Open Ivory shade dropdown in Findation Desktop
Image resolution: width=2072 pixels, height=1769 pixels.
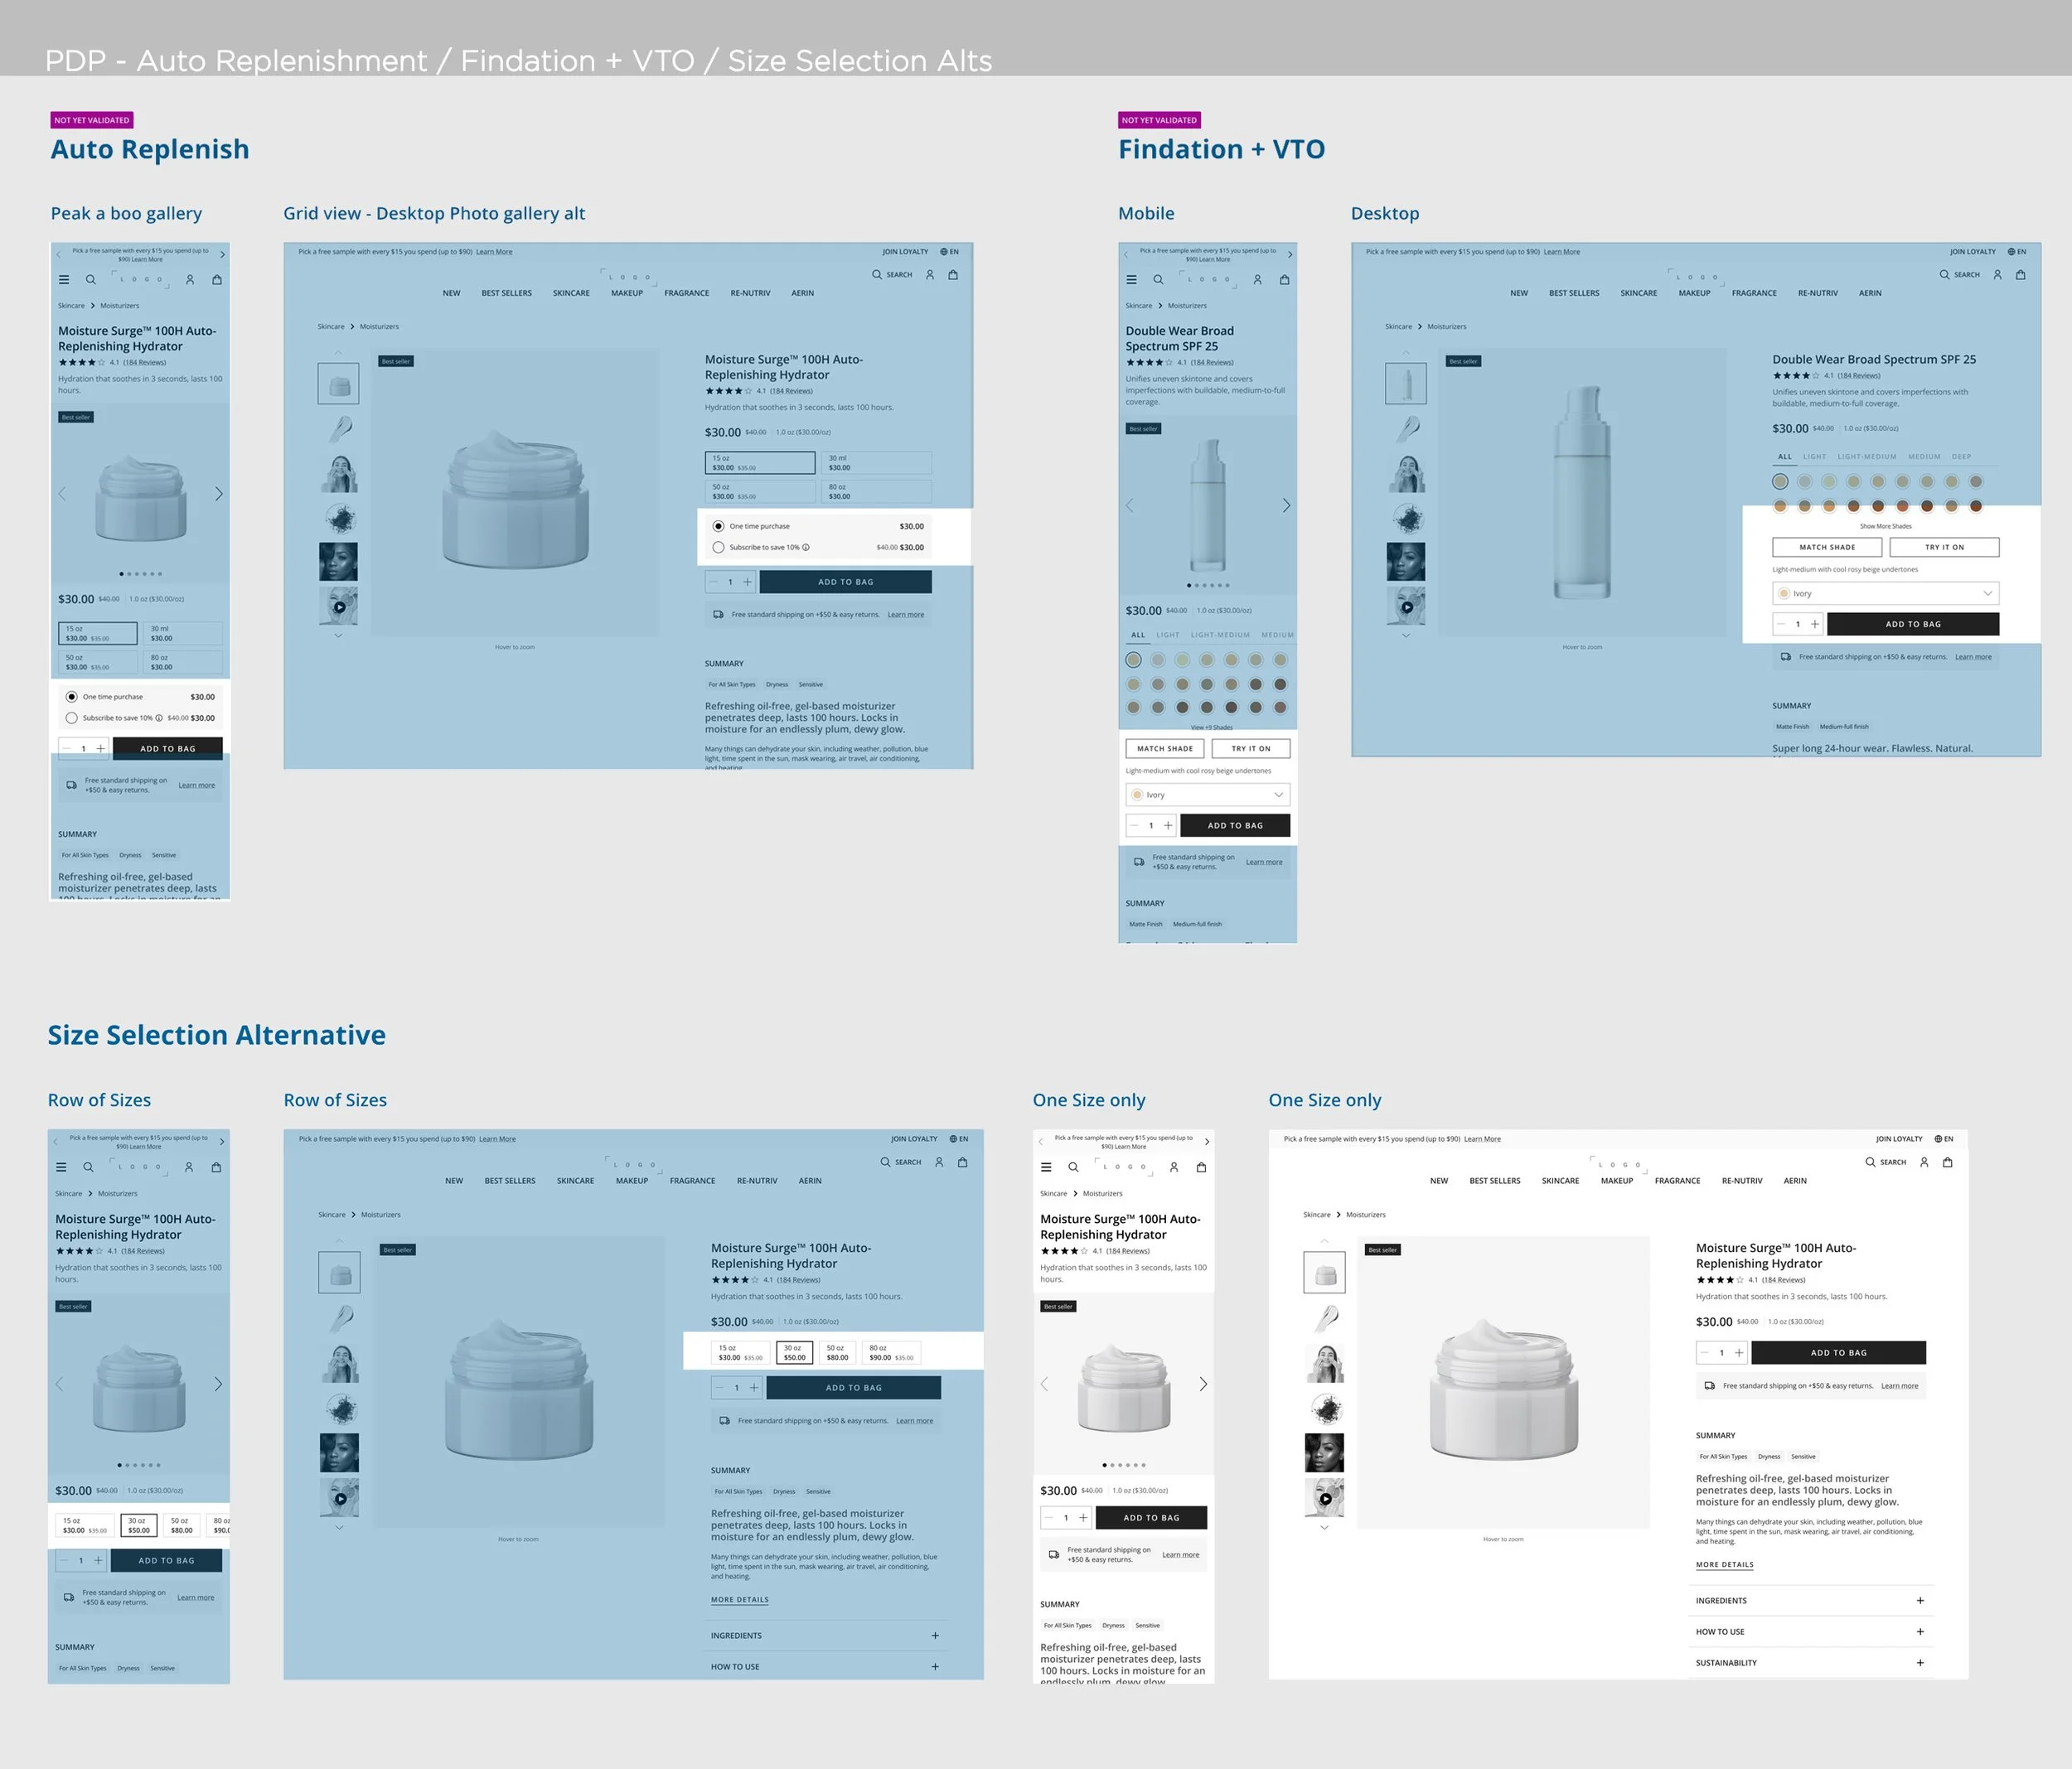(1885, 594)
